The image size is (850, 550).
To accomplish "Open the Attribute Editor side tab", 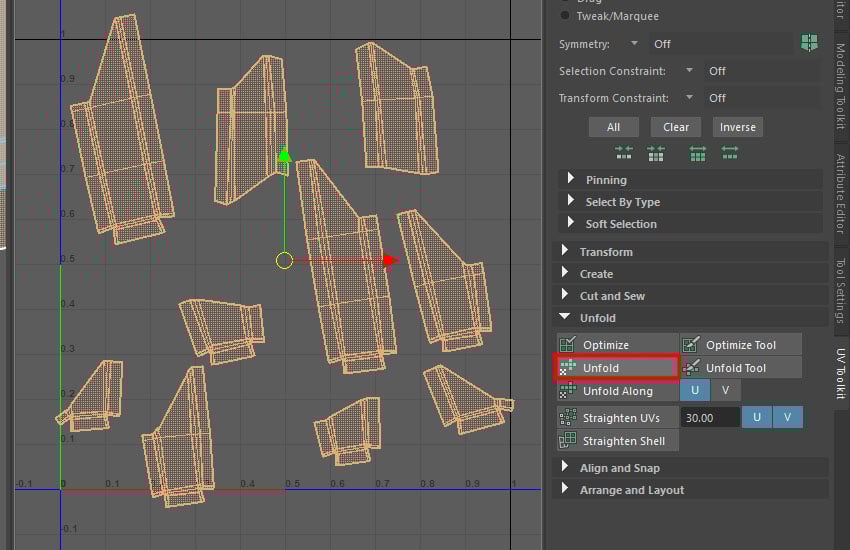I will [840, 195].
